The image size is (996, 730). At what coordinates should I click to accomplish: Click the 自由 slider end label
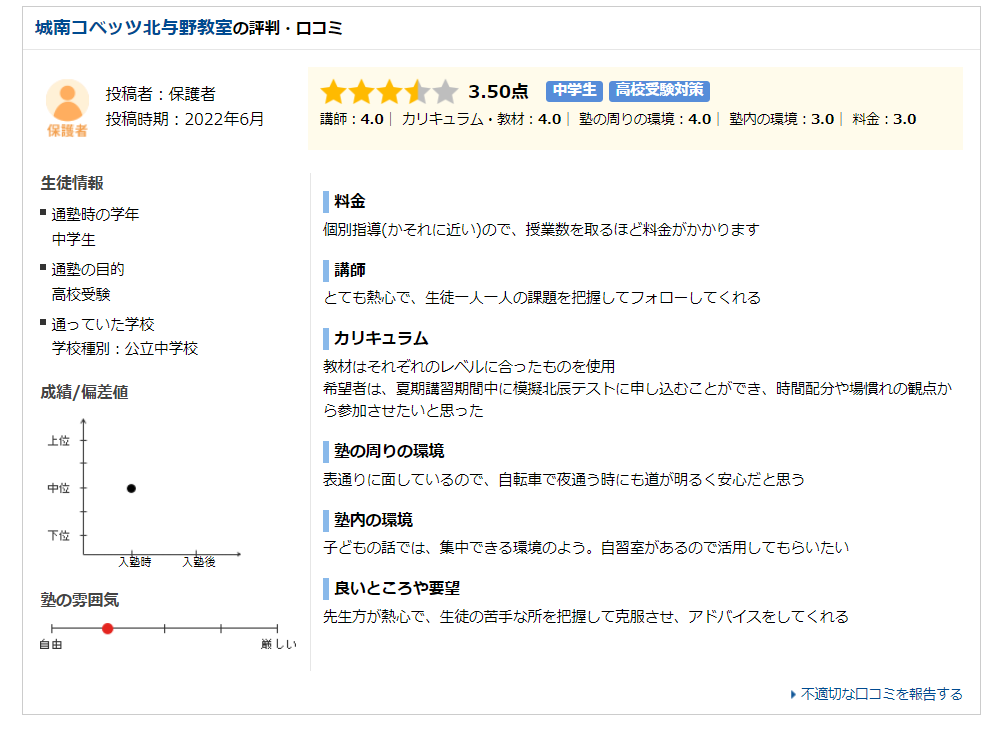(x=51, y=644)
